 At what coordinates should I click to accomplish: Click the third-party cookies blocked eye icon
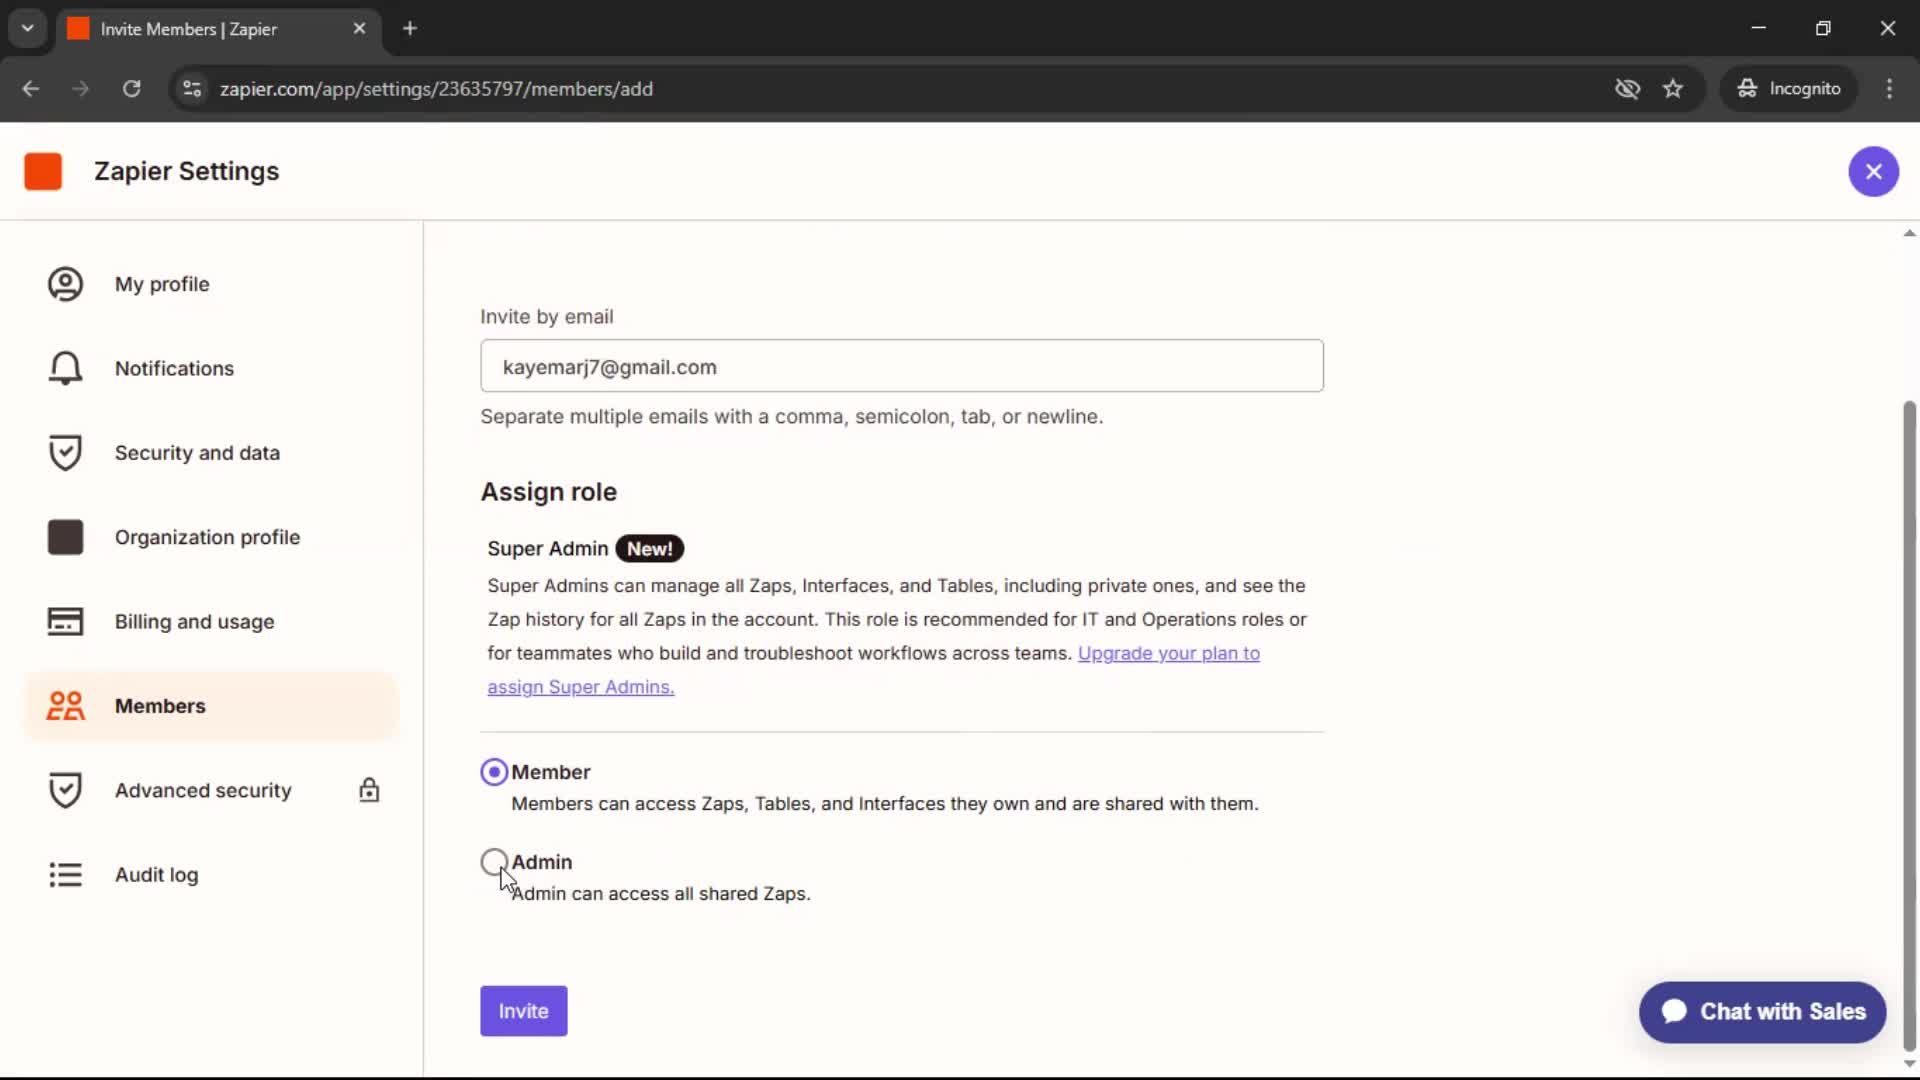[x=1627, y=89]
